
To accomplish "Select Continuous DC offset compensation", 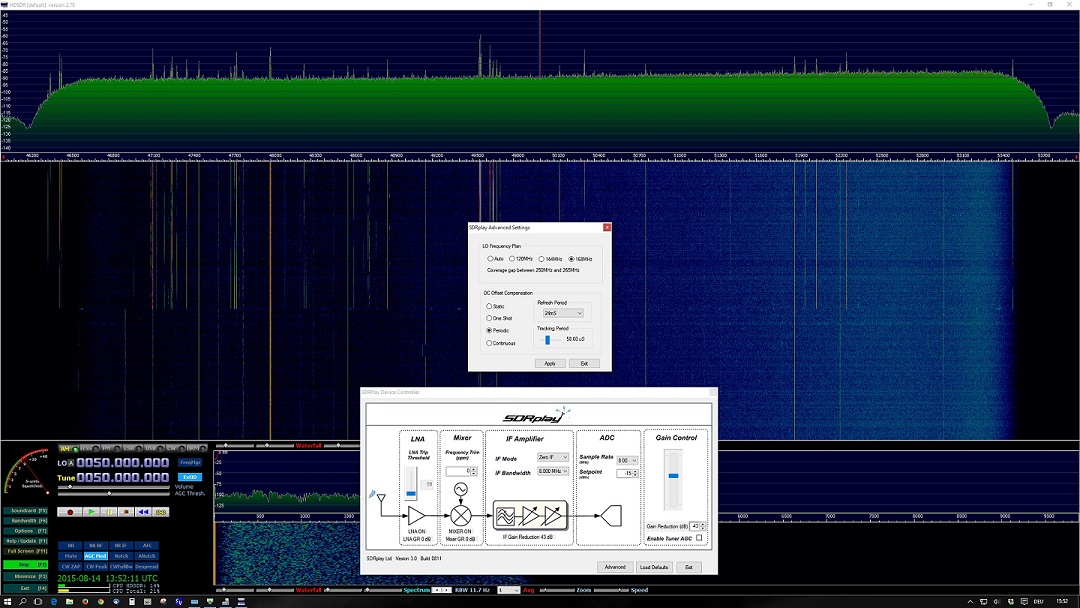I will [501, 343].
